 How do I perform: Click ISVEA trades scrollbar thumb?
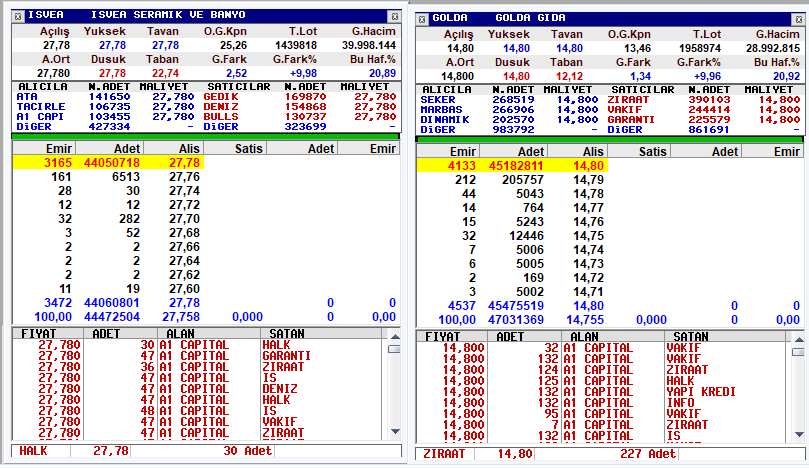395,349
